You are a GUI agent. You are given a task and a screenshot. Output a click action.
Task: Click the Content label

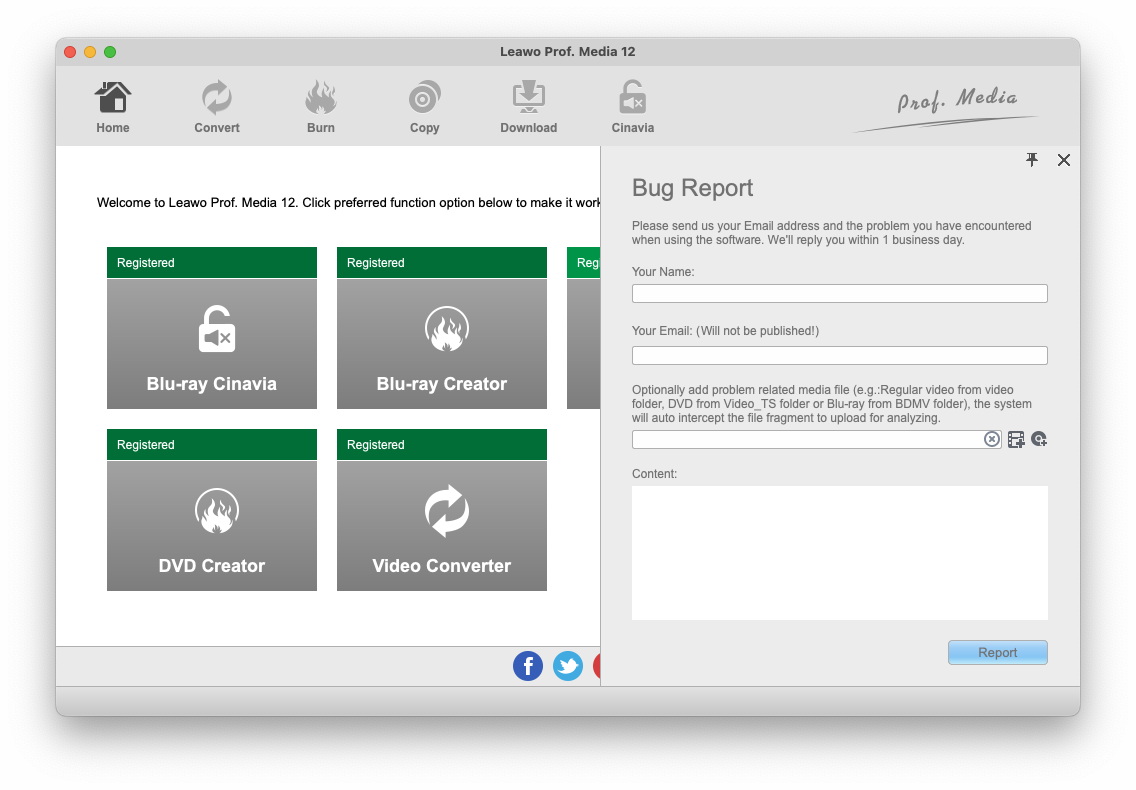[654, 474]
